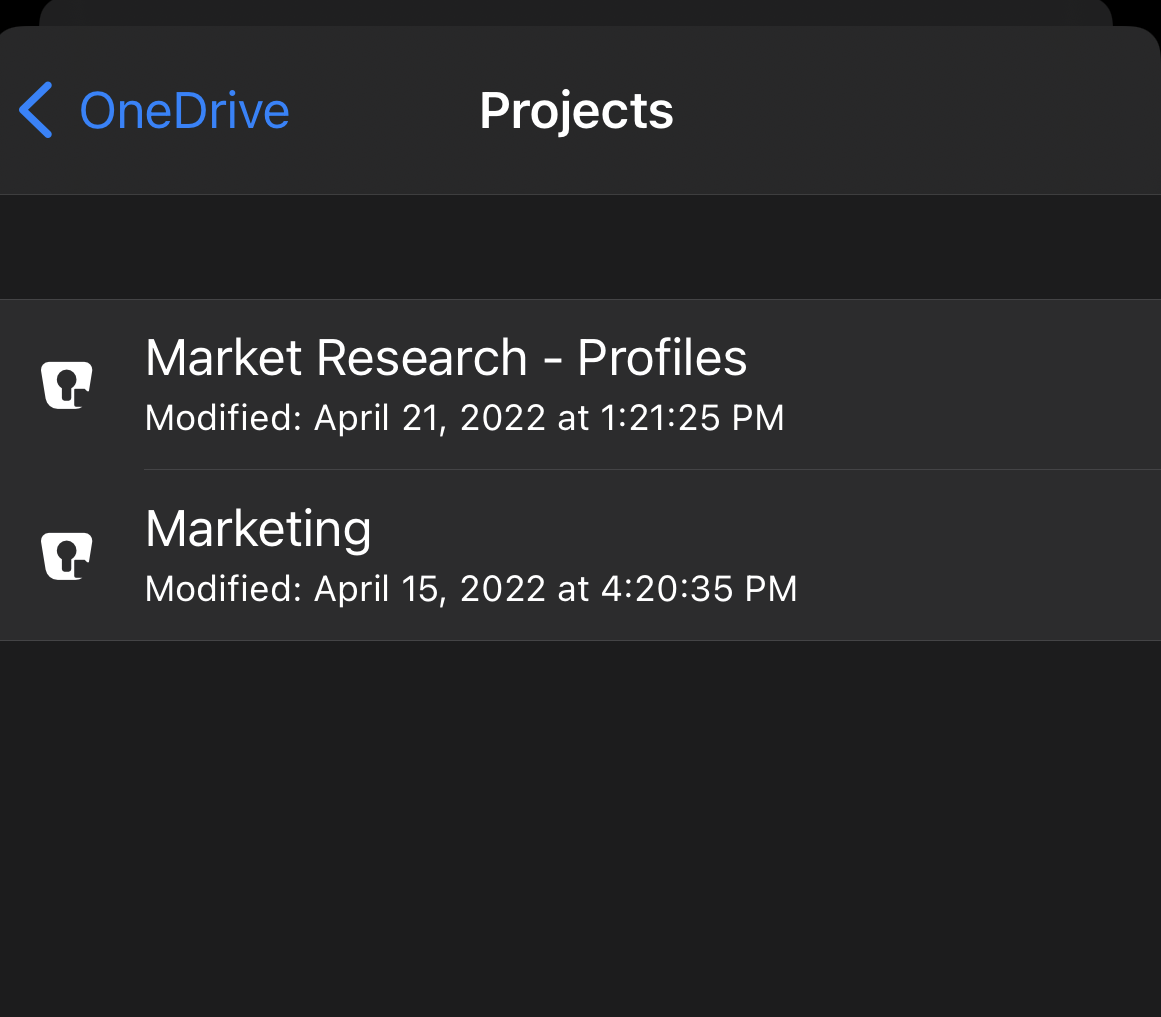This screenshot has width=1161, height=1017.
Task: Go back to the OneDrive folder
Action: pos(184,111)
